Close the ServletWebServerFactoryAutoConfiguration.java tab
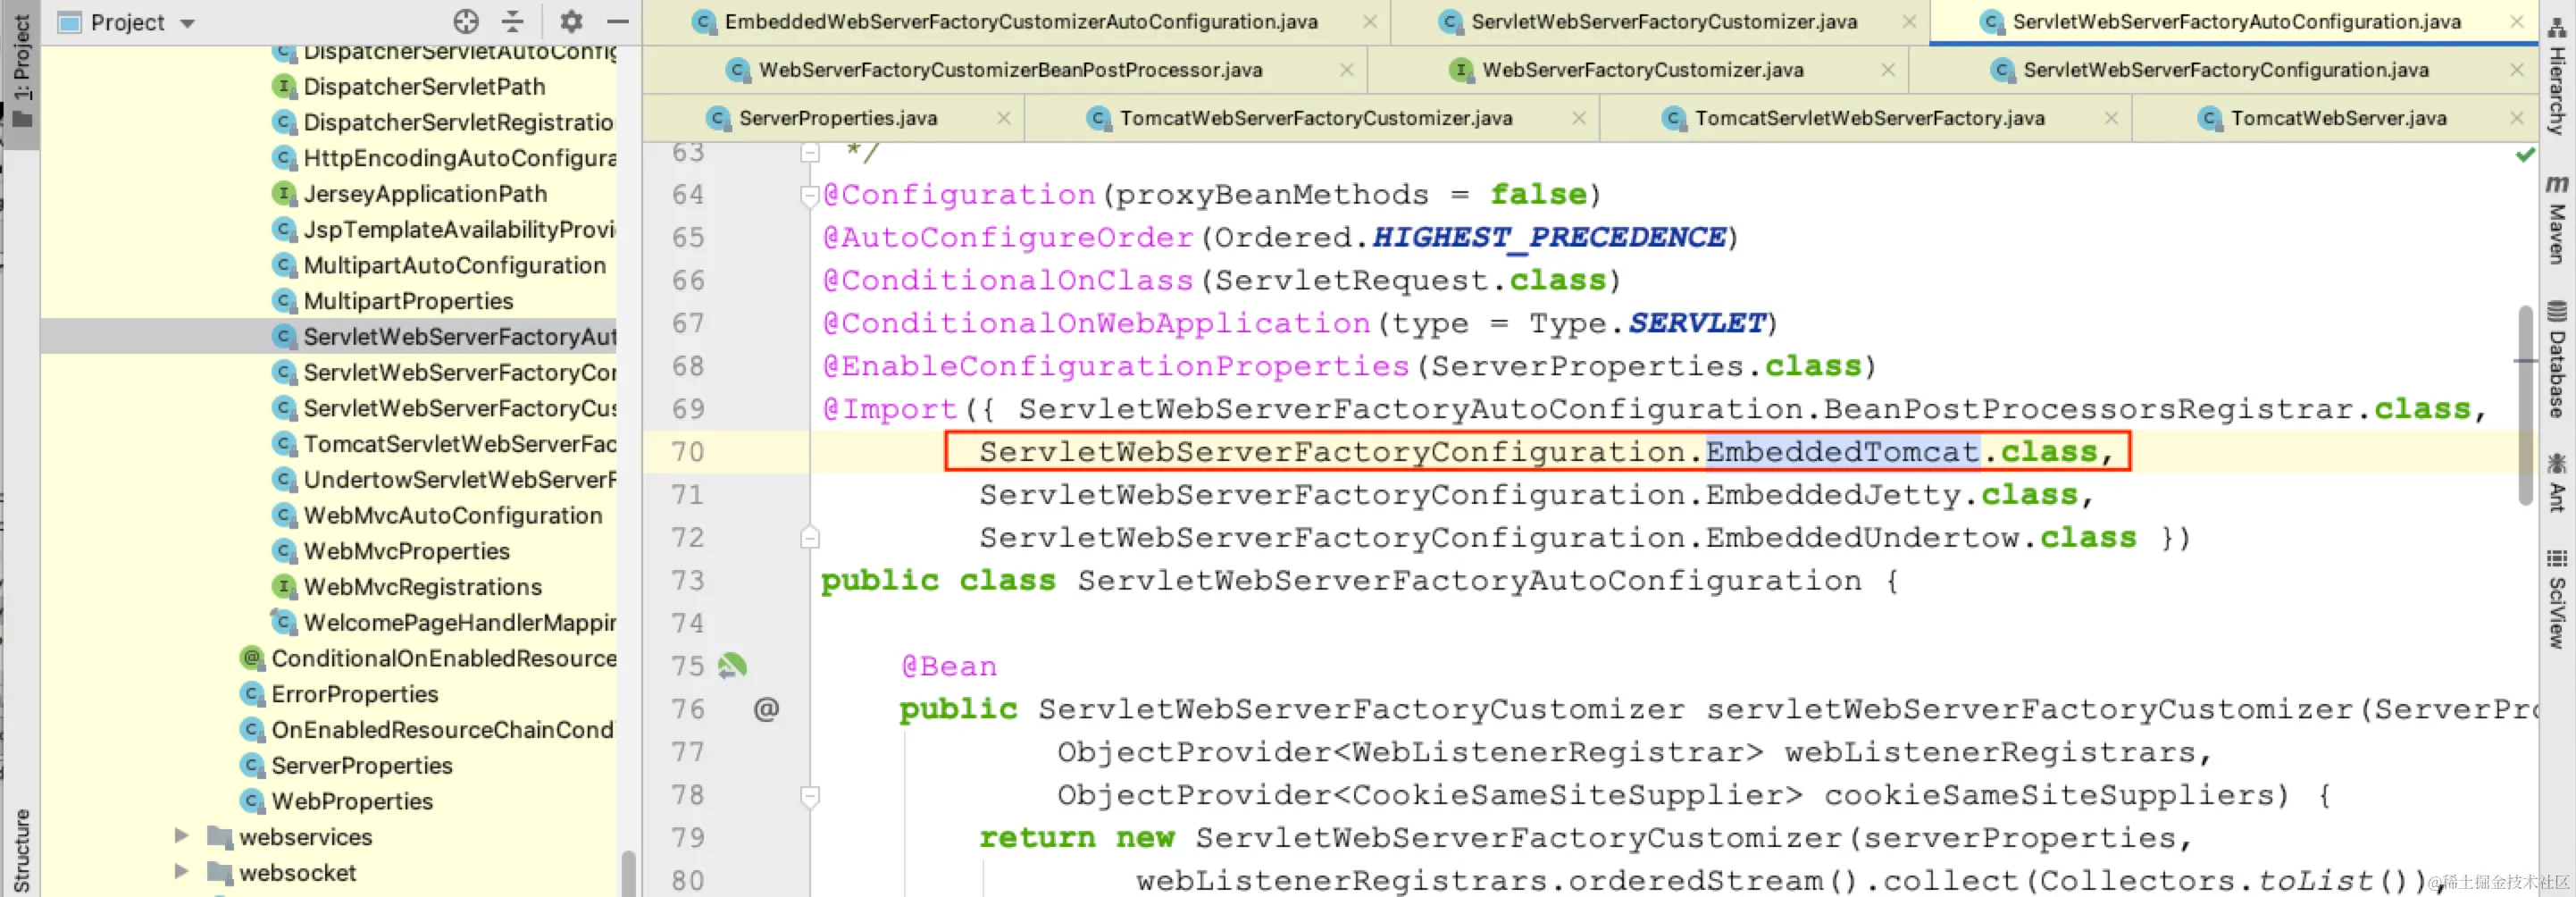 (x=2517, y=22)
